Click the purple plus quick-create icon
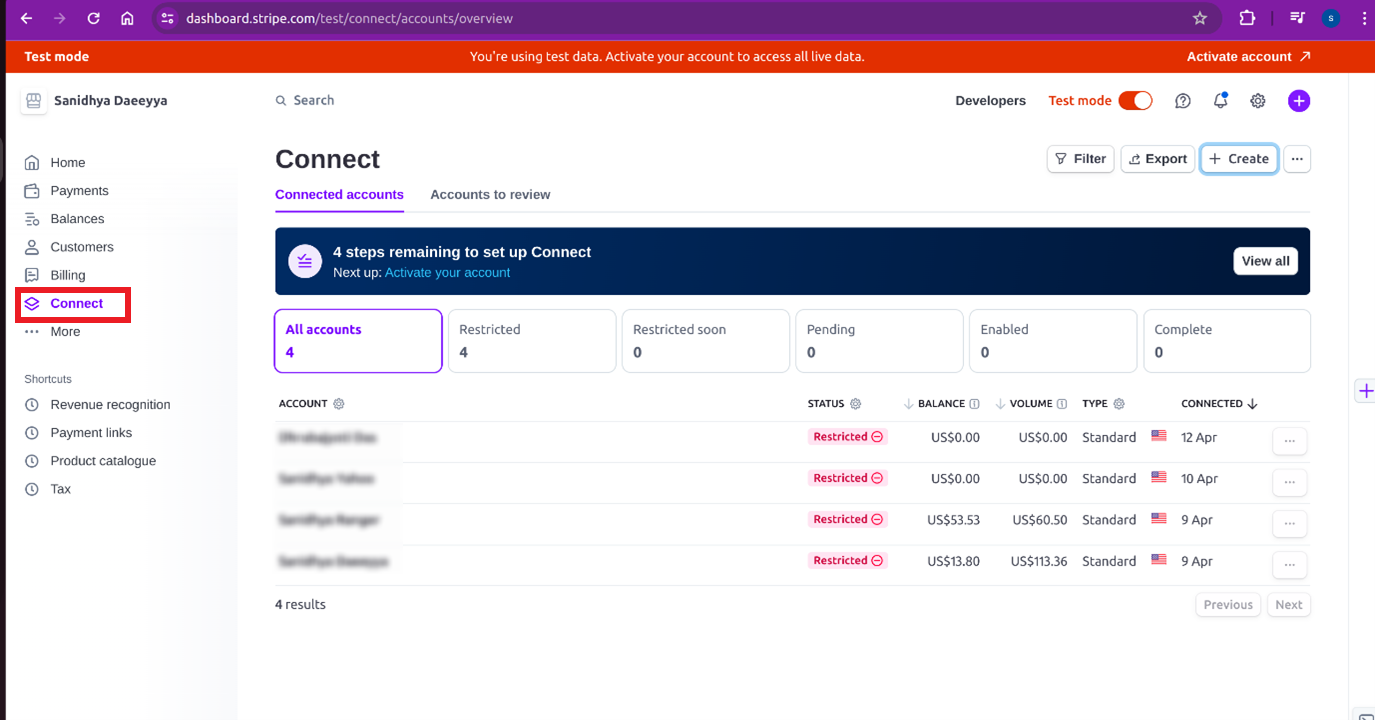Viewport: 1375px width, 720px height. (x=1298, y=101)
